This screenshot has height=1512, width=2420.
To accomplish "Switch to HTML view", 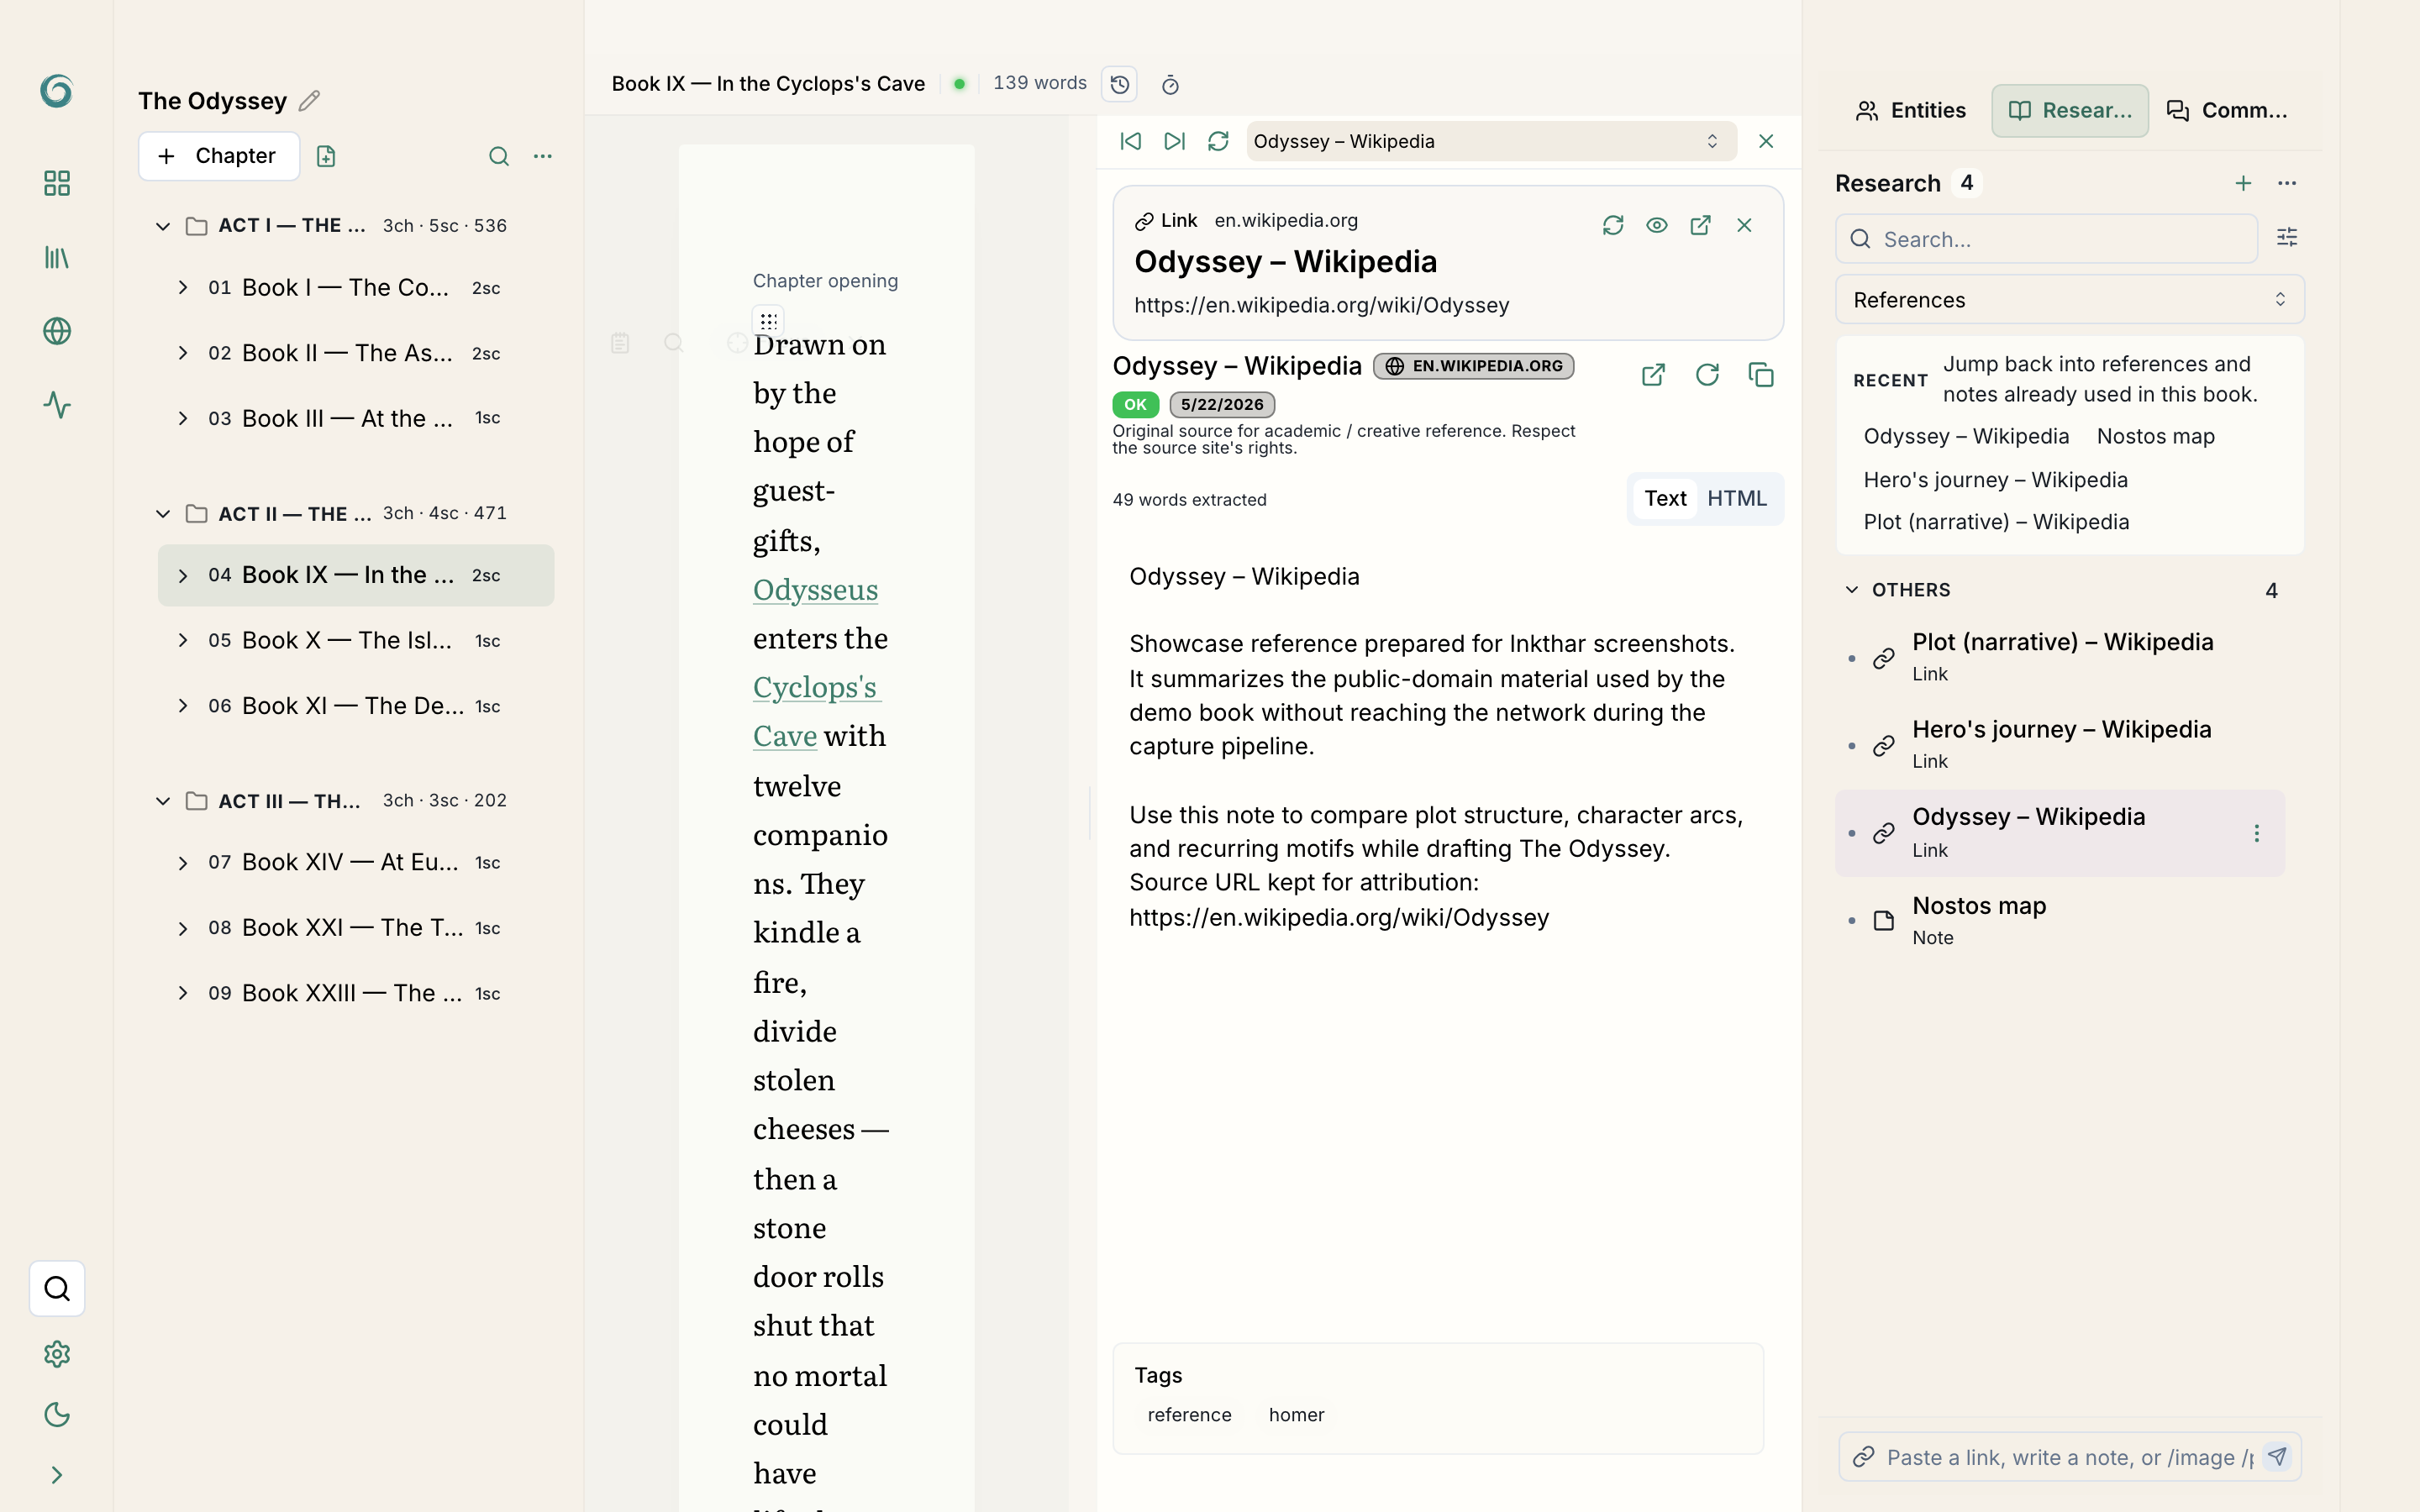I will 1737,498.
